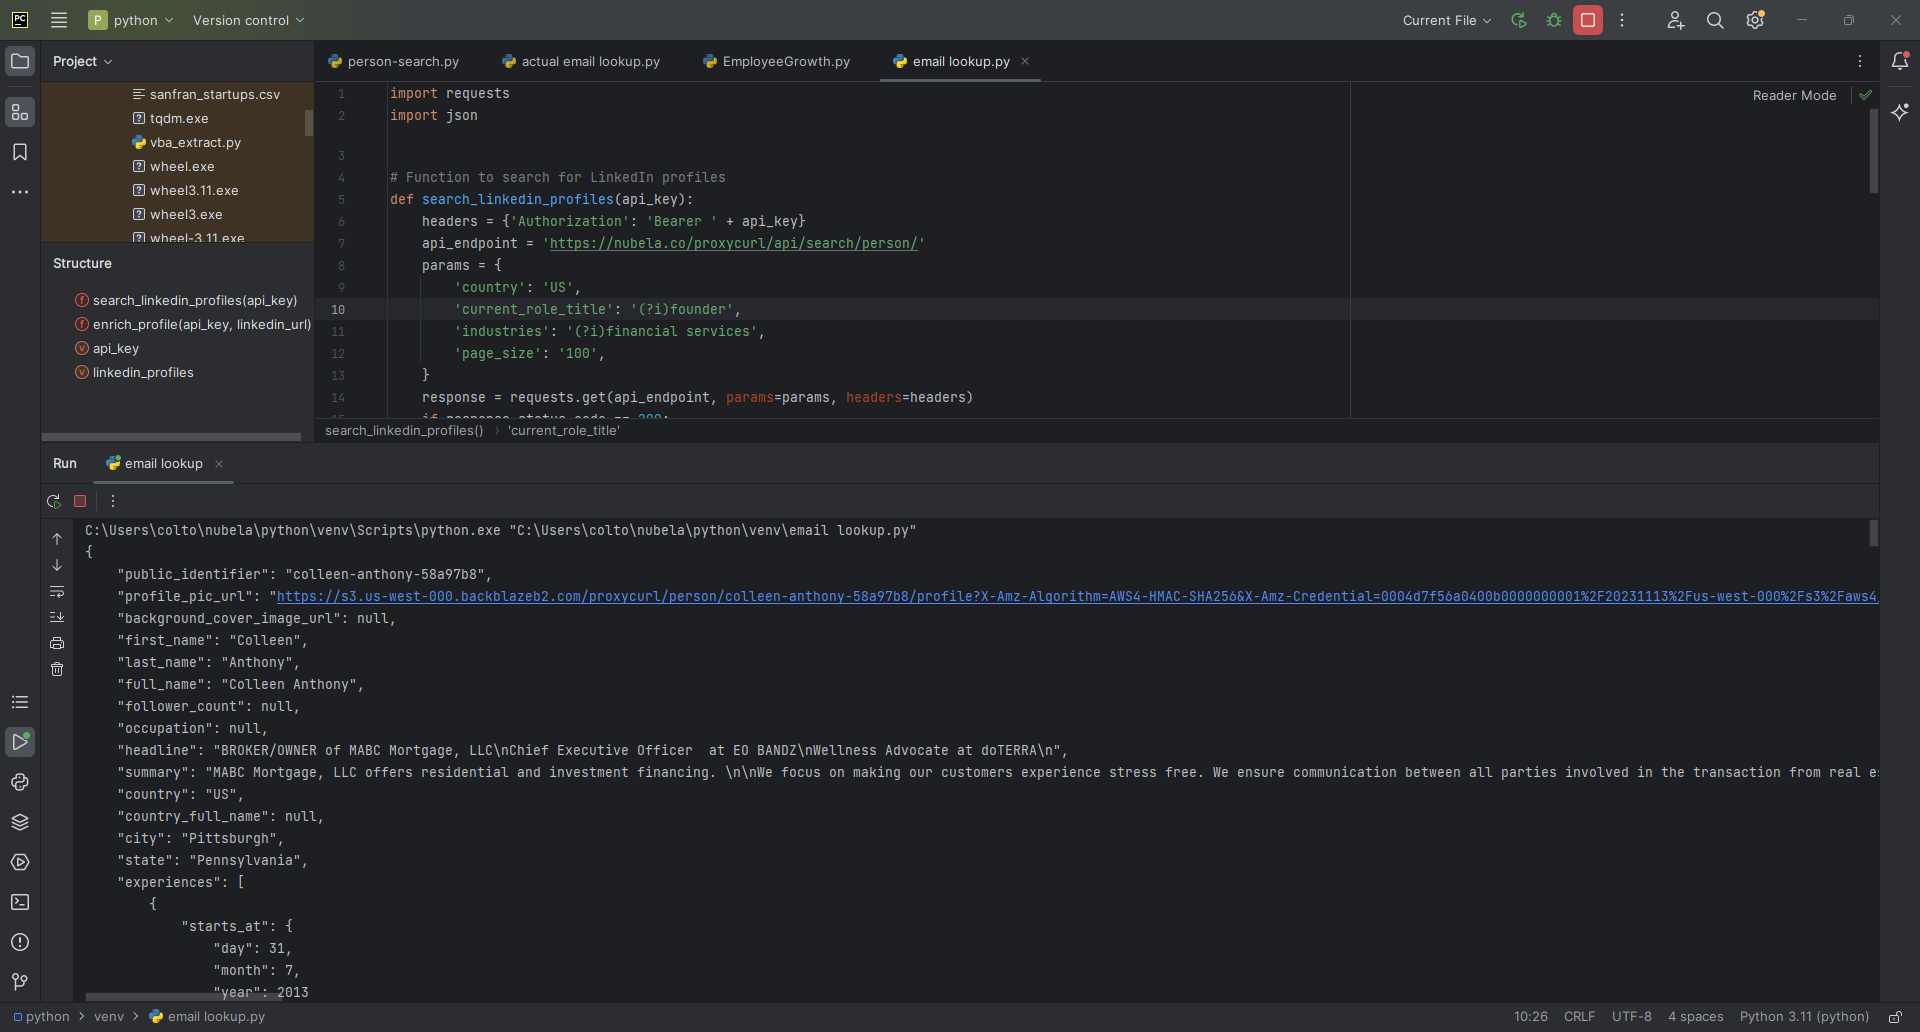This screenshot has width=1920, height=1032.
Task: Expand the Project view selector
Action: 82,61
